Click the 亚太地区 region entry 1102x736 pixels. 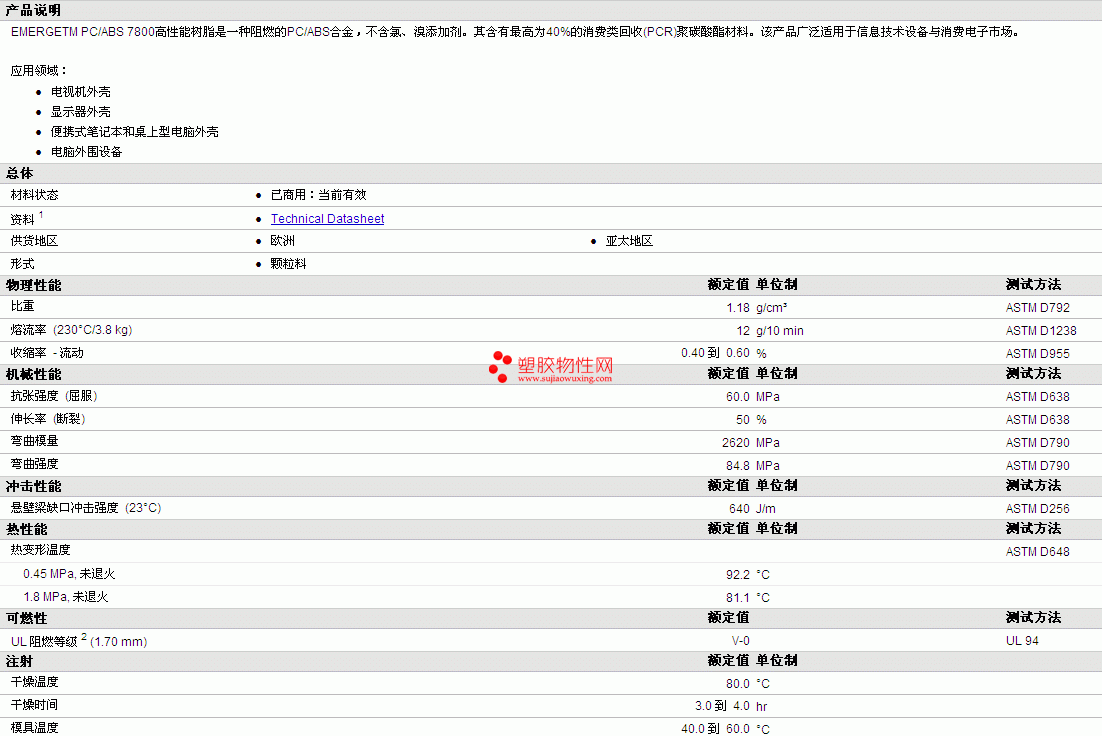[629, 240]
